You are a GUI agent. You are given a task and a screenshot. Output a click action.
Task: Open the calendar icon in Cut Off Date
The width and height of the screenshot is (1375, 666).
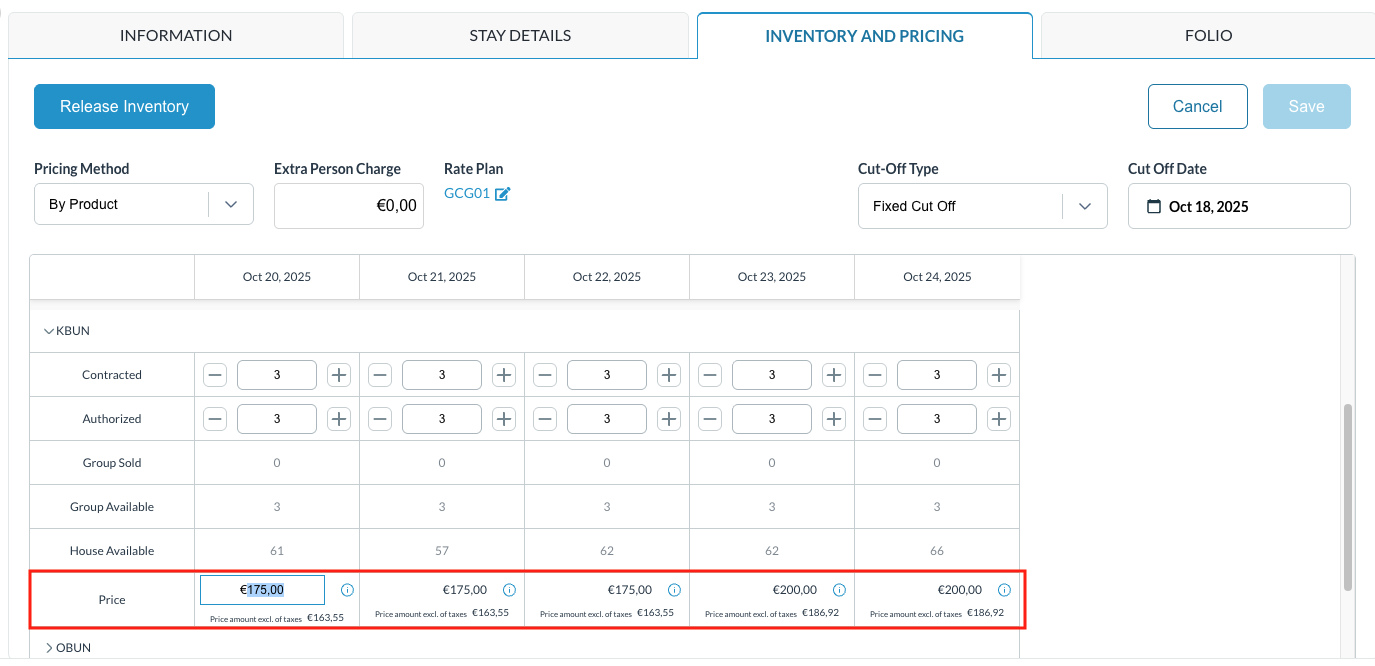tap(1153, 207)
